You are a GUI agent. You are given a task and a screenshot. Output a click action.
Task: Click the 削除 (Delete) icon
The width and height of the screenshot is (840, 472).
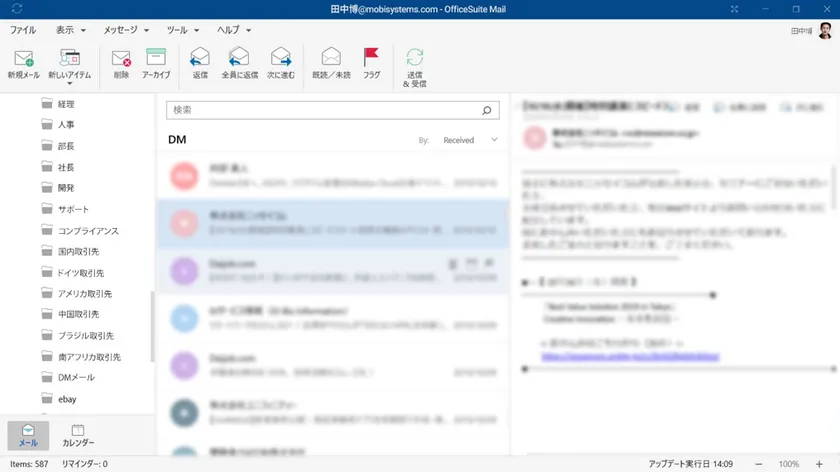(x=121, y=58)
